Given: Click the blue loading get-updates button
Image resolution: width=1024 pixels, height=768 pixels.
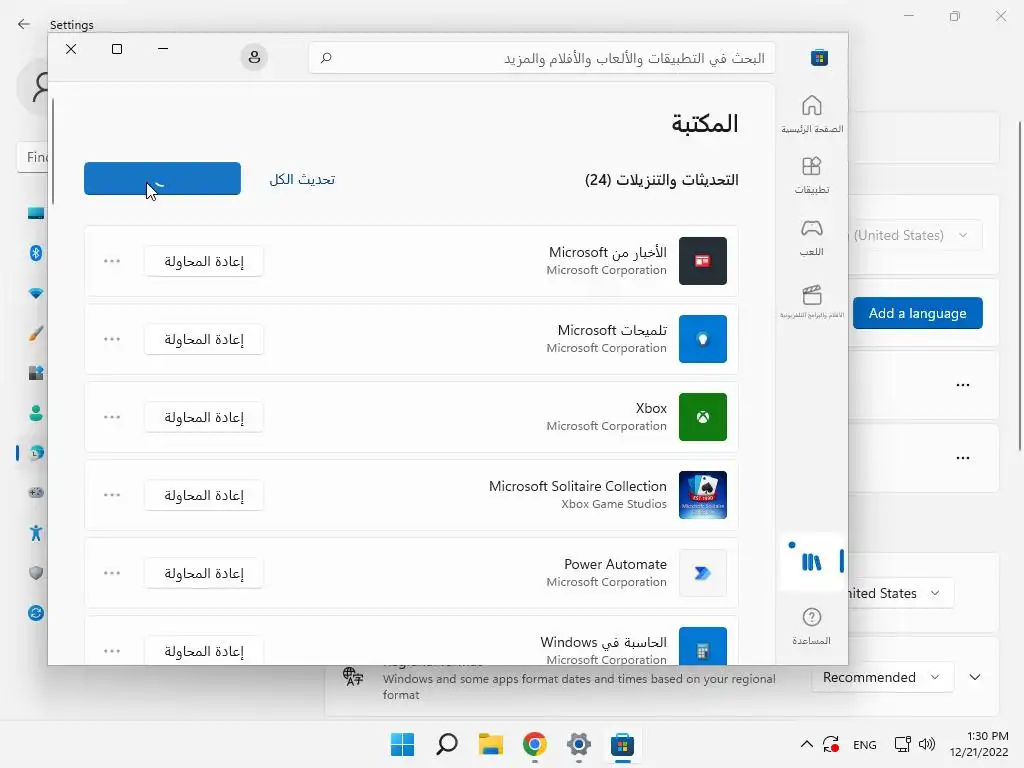Looking at the screenshot, I should pyautogui.click(x=162, y=178).
